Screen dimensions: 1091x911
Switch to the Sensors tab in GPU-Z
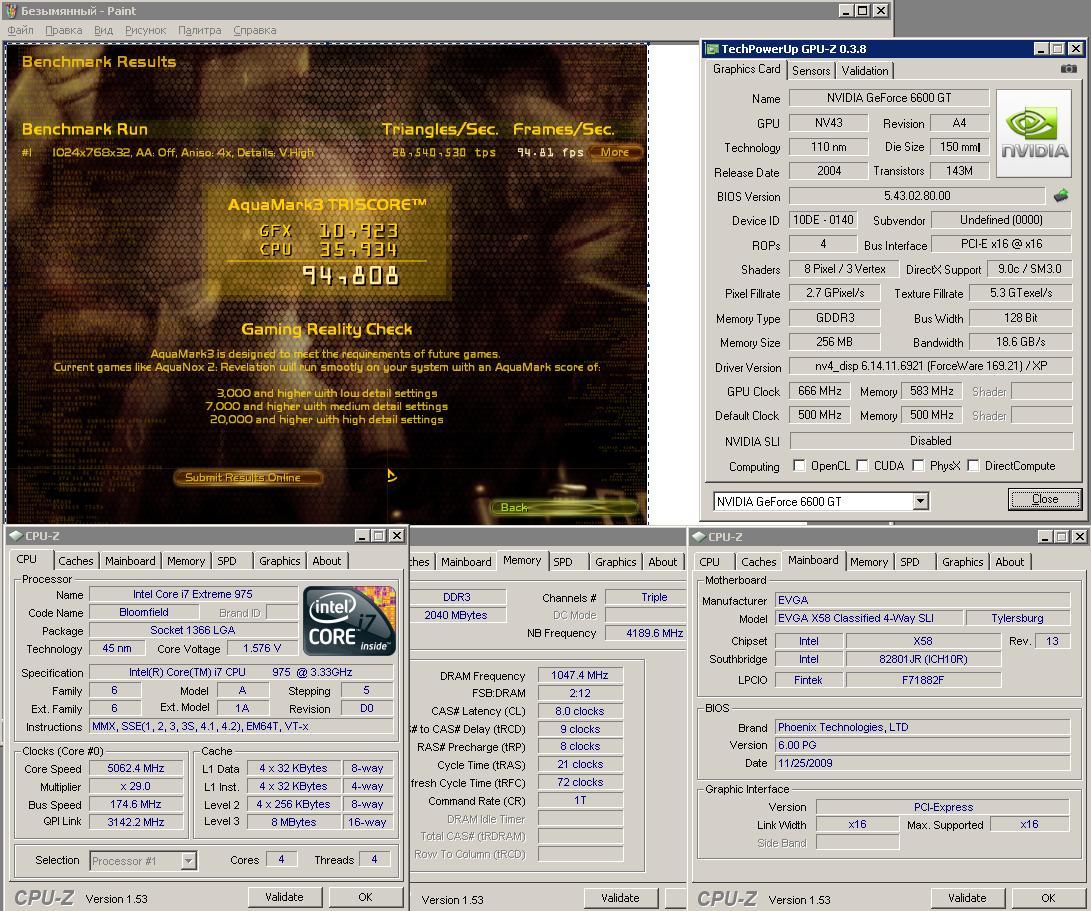(x=811, y=70)
